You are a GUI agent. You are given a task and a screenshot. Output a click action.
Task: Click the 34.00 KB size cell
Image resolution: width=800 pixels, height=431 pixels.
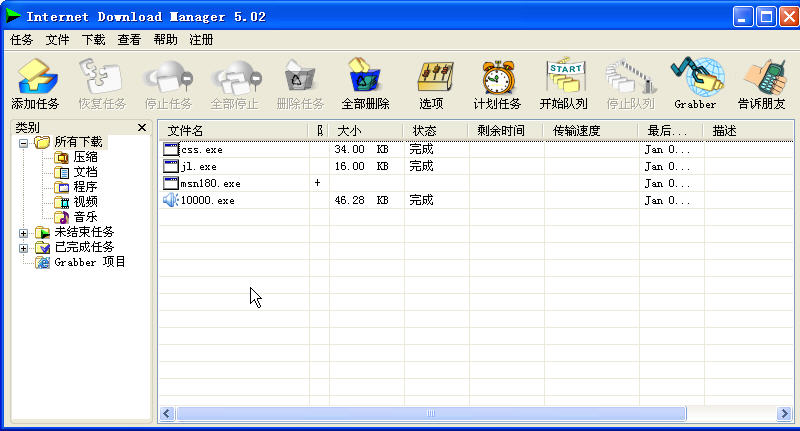(x=361, y=149)
